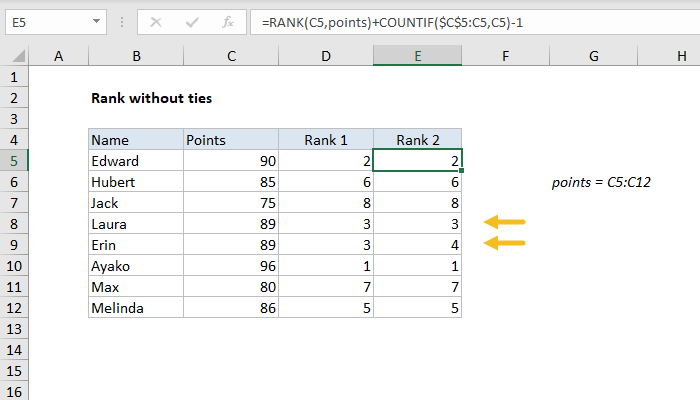Select the cell containing Max
700x400 pixels.
[x=136, y=287]
